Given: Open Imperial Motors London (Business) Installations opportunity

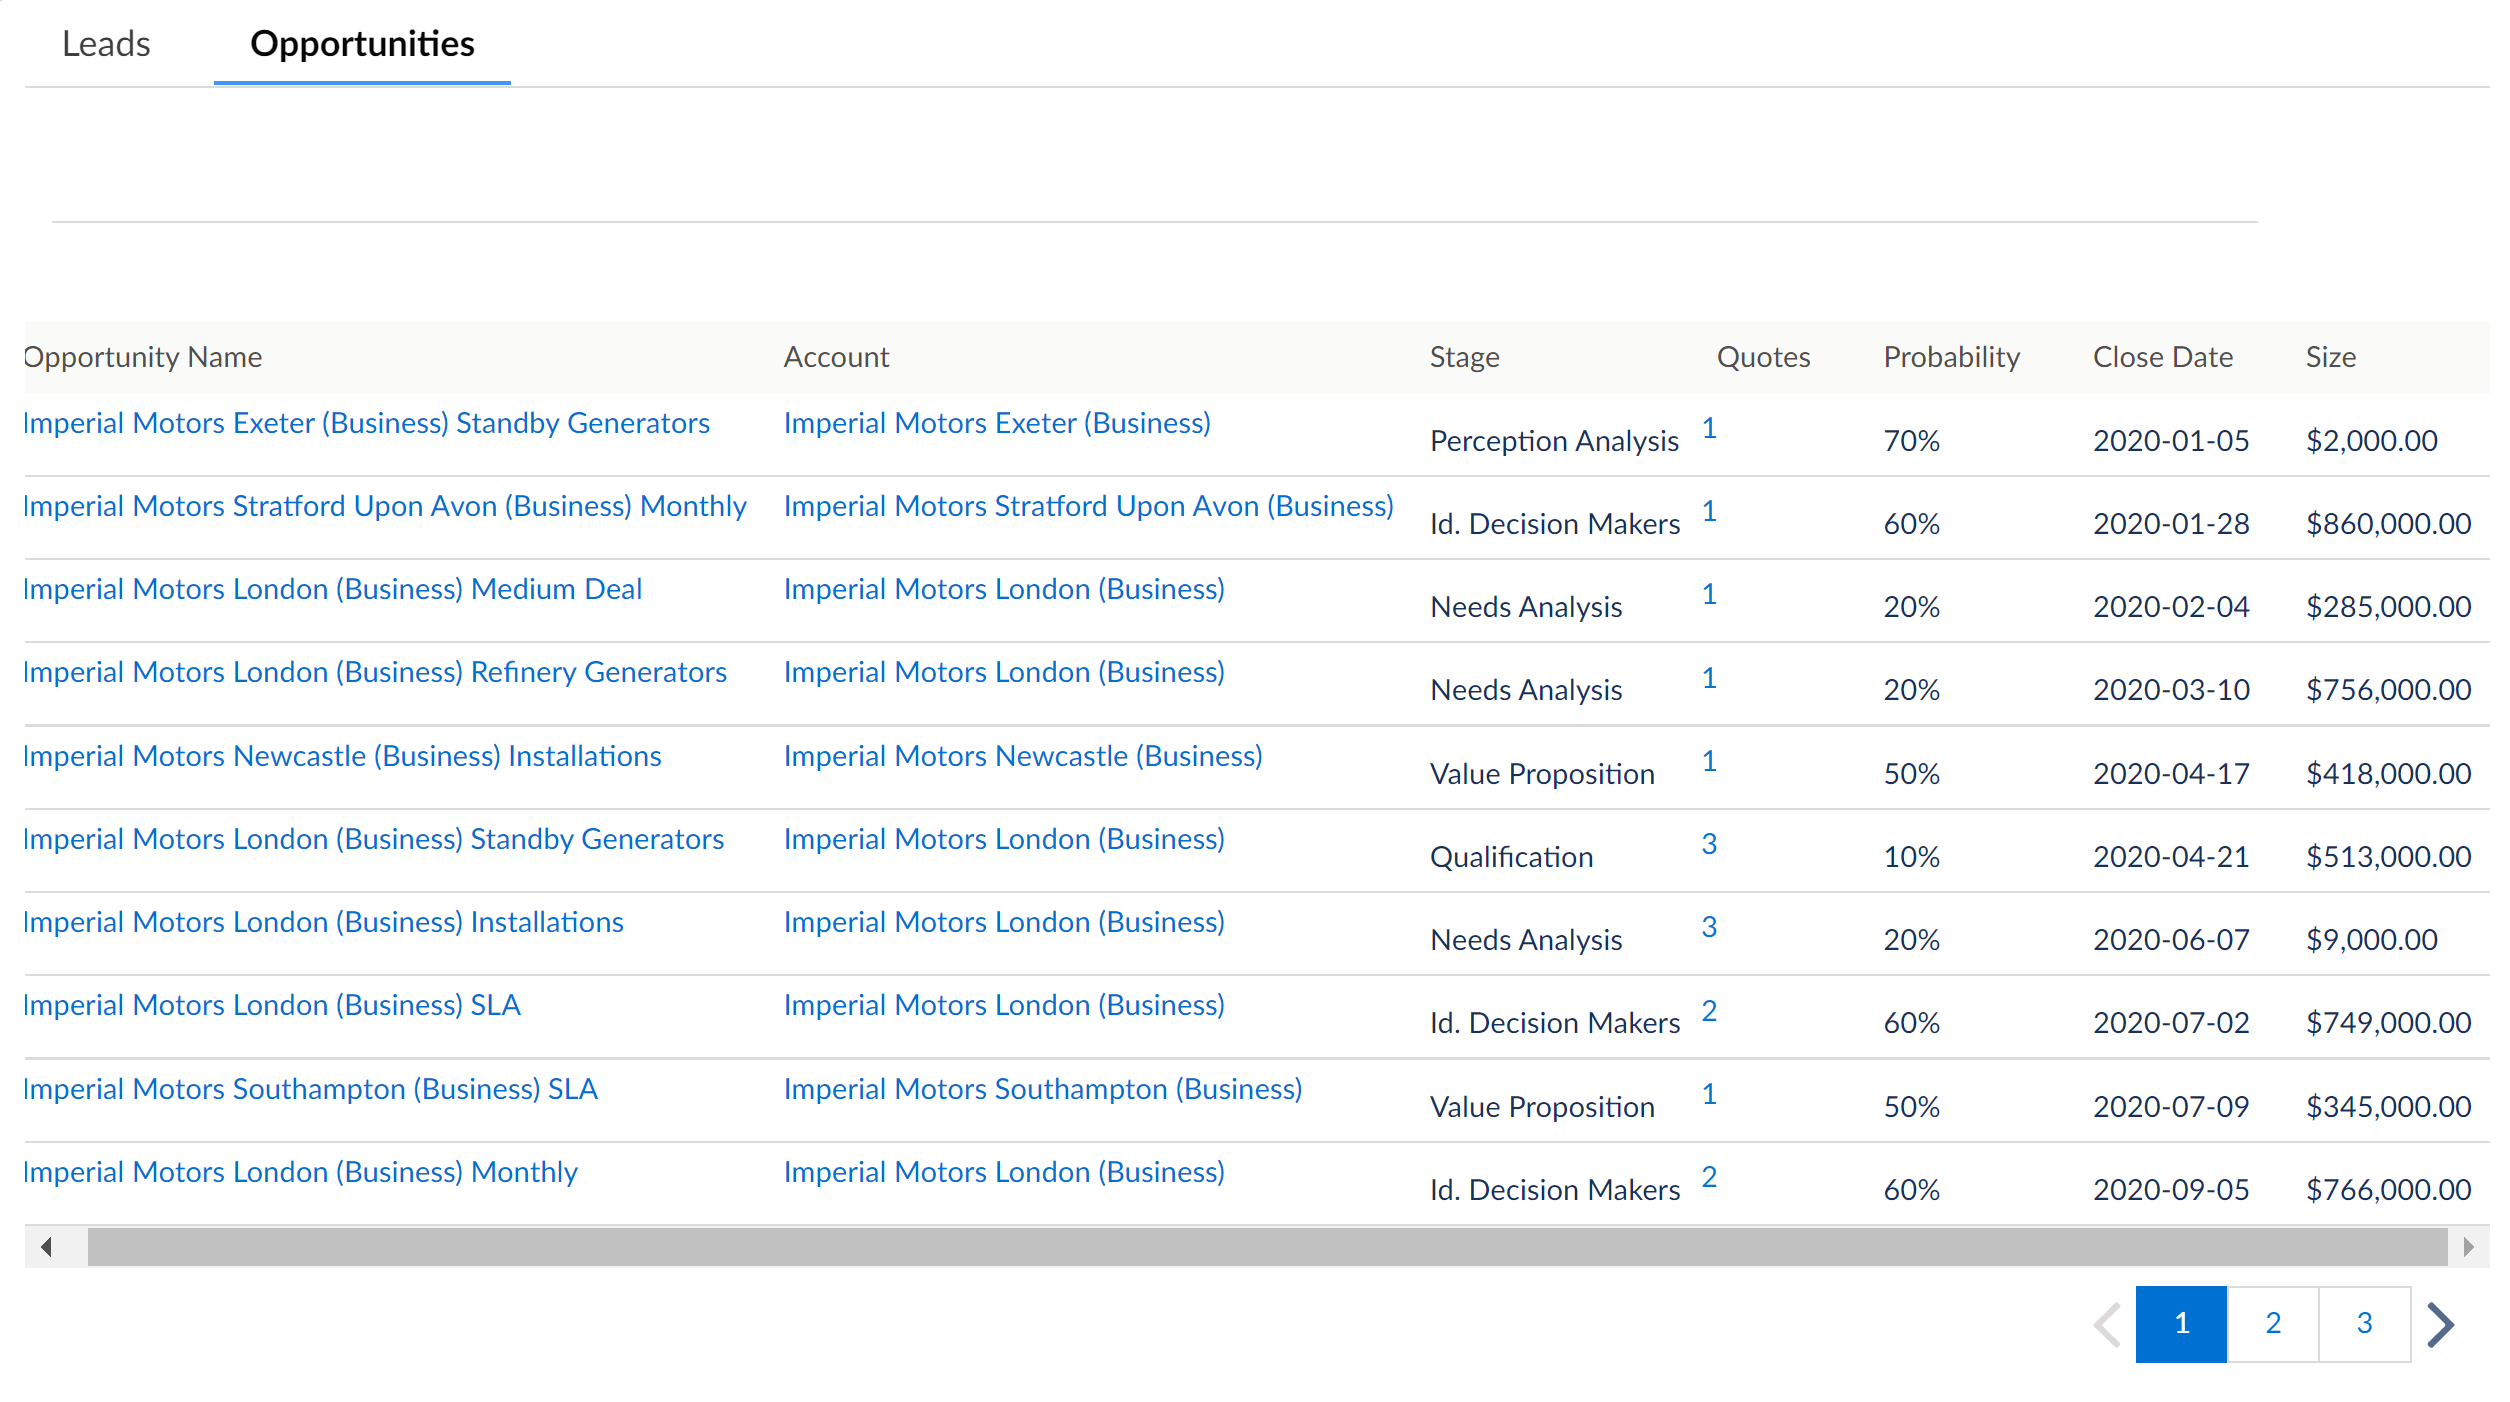Looking at the screenshot, I should click(323, 922).
